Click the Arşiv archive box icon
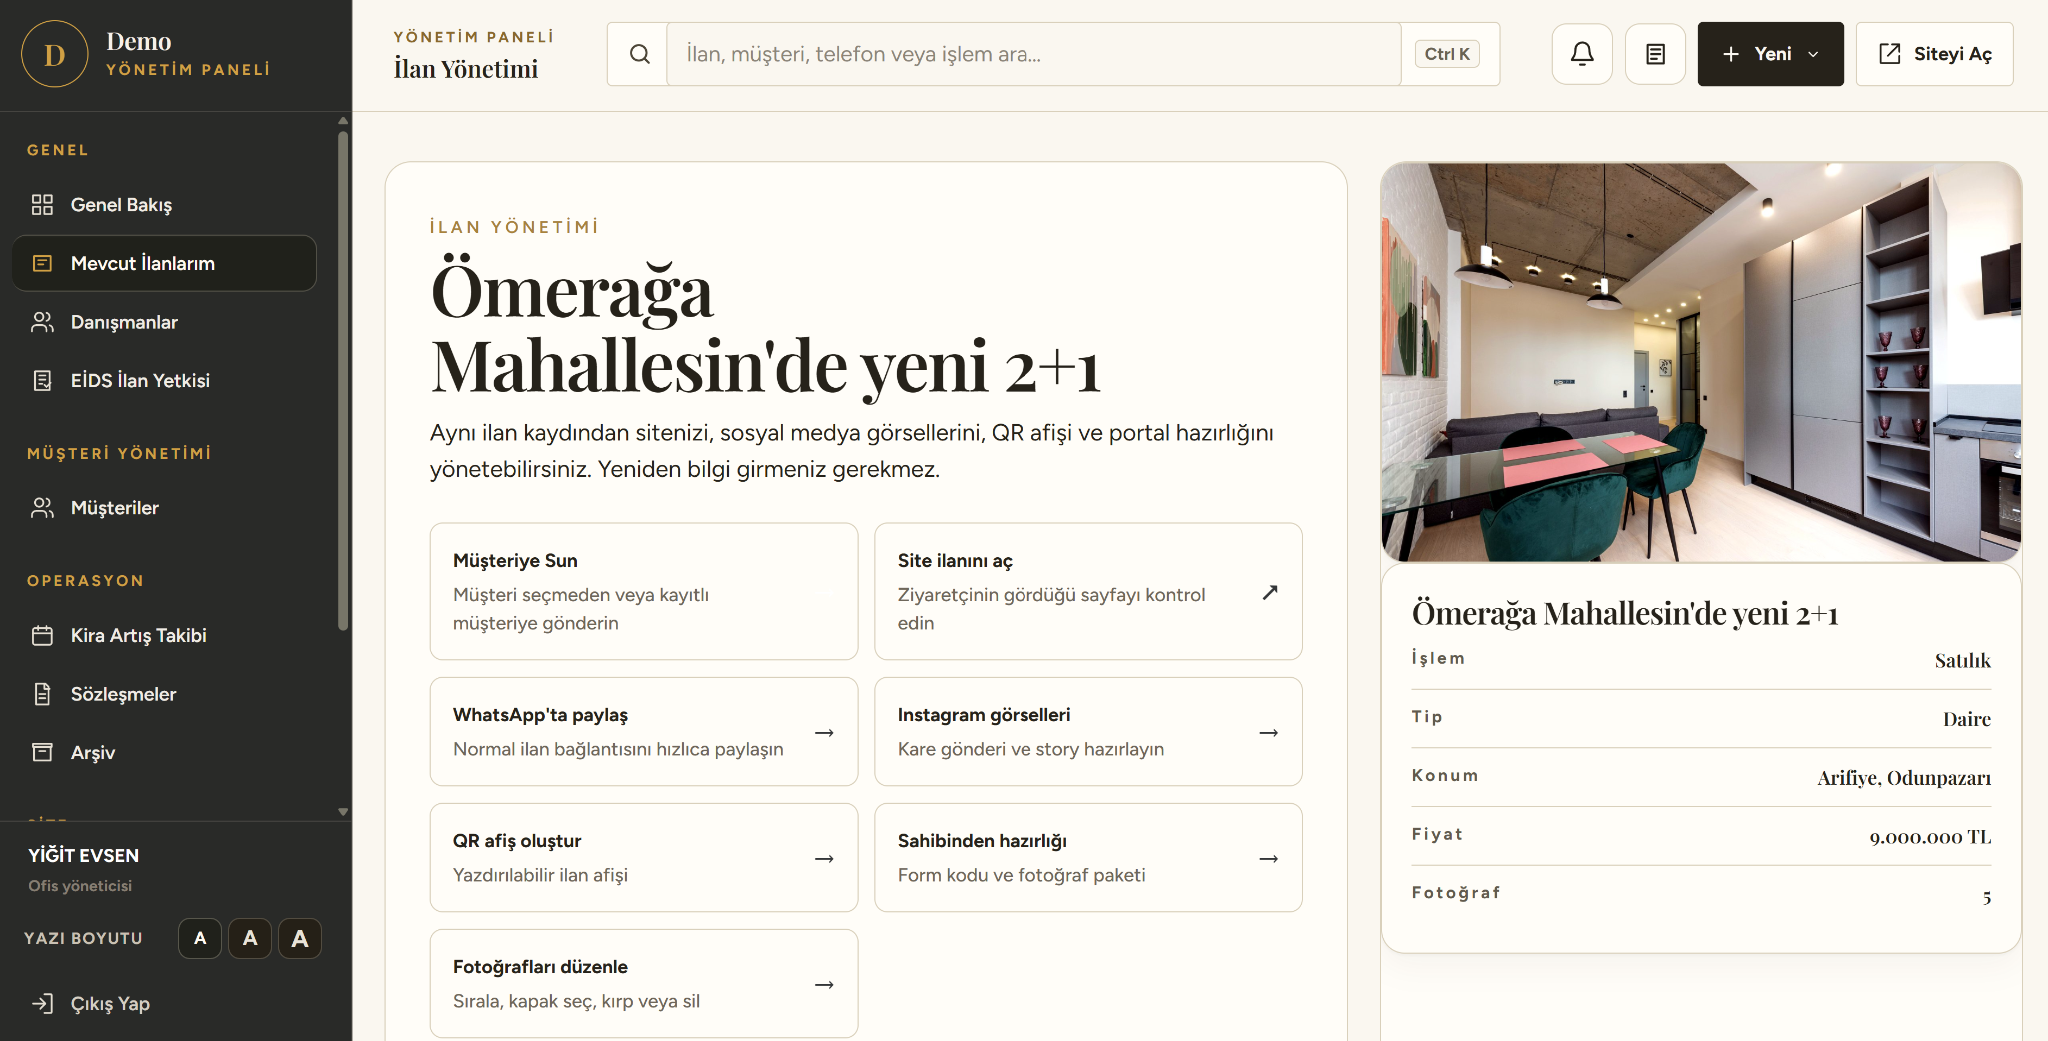This screenshot has height=1041, width=2048. [x=42, y=752]
